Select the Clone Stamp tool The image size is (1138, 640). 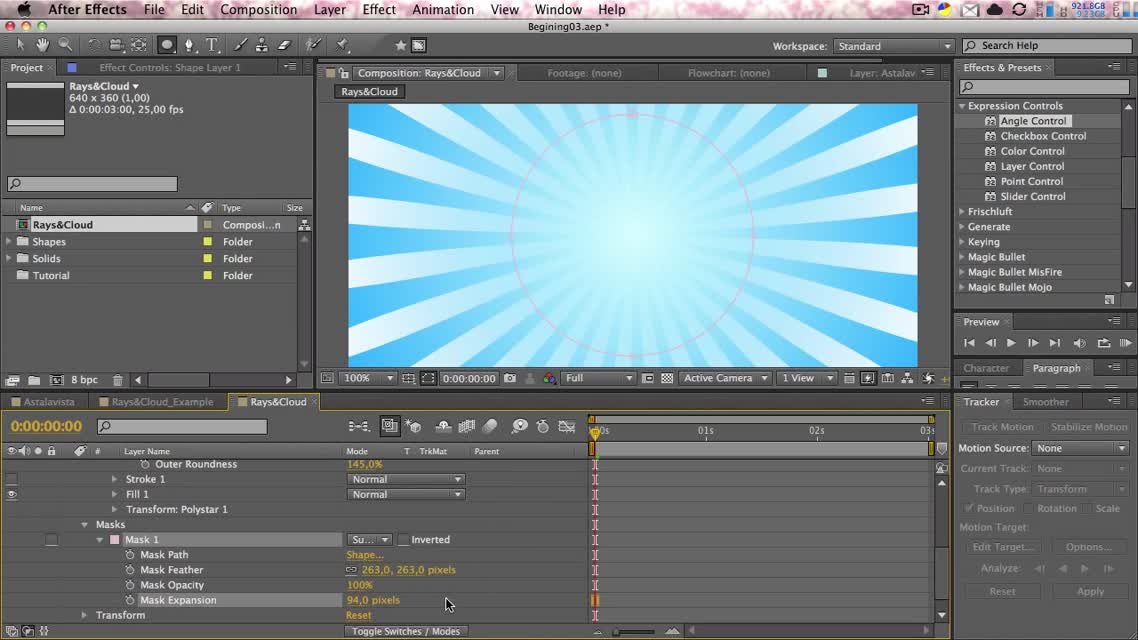click(x=261, y=45)
